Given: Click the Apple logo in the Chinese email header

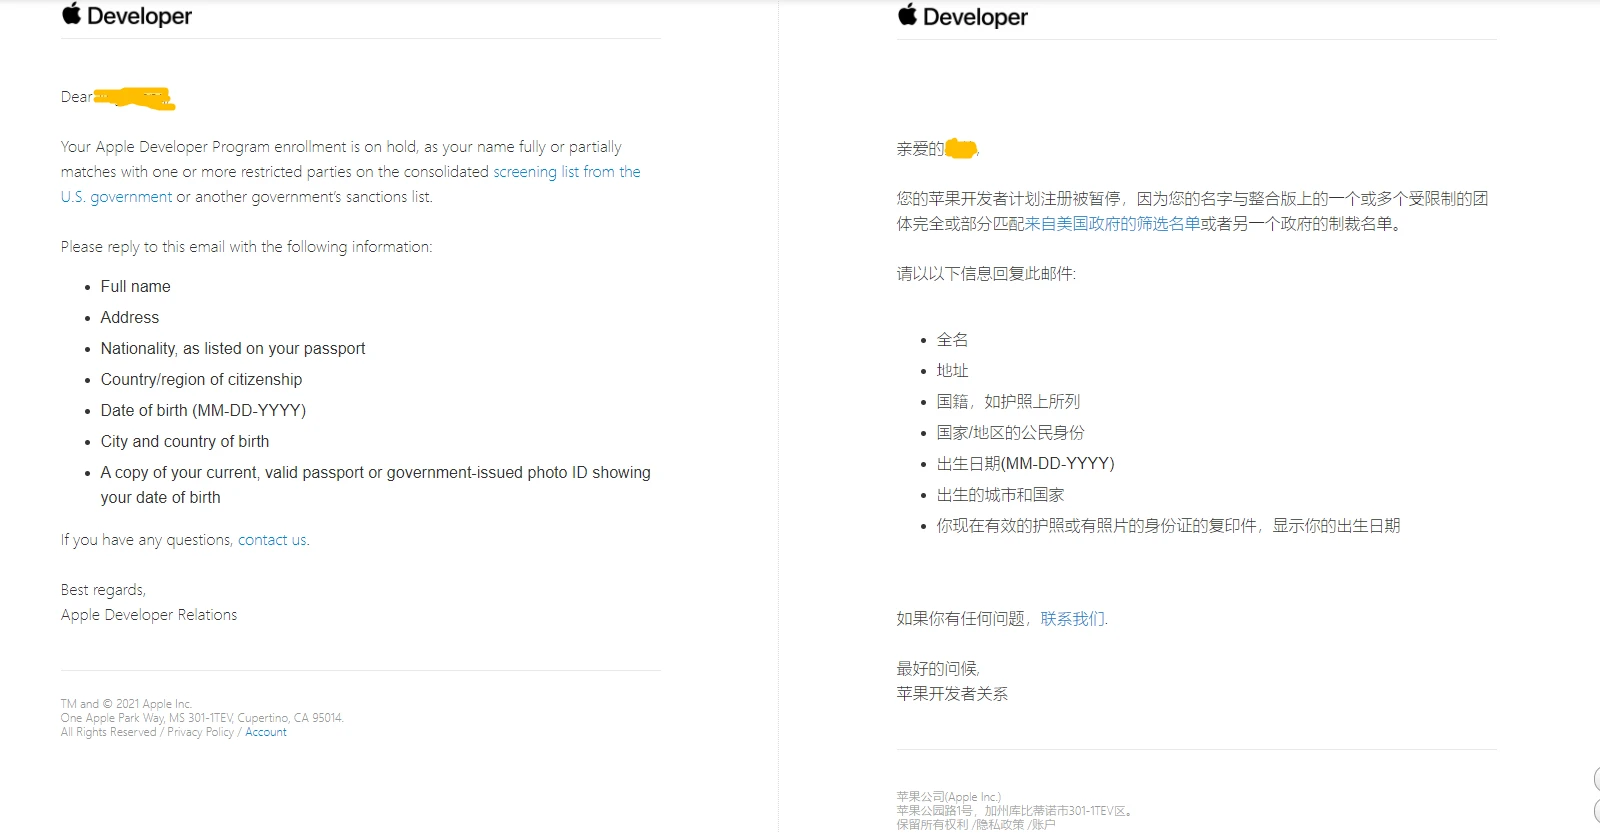Looking at the screenshot, I should pyautogui.click(x=907, y=15).
